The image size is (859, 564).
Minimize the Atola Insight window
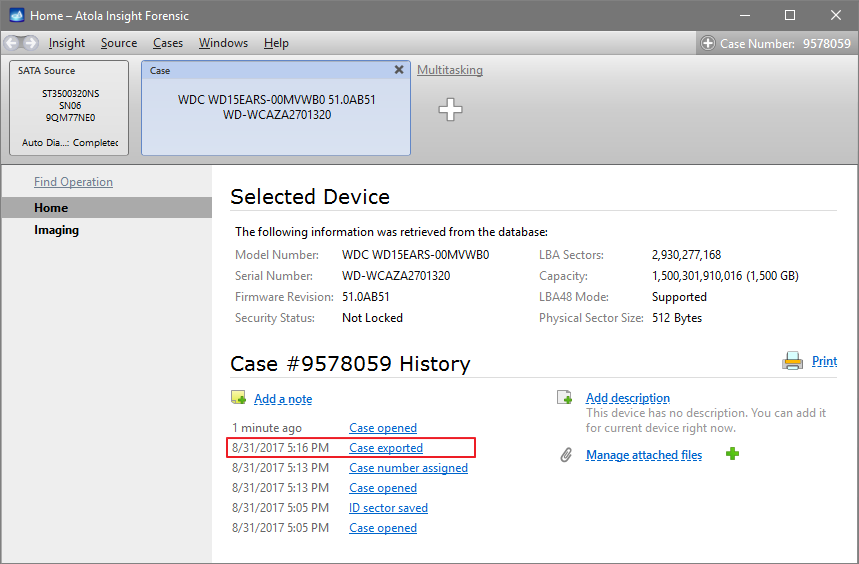tap(745, 15)
